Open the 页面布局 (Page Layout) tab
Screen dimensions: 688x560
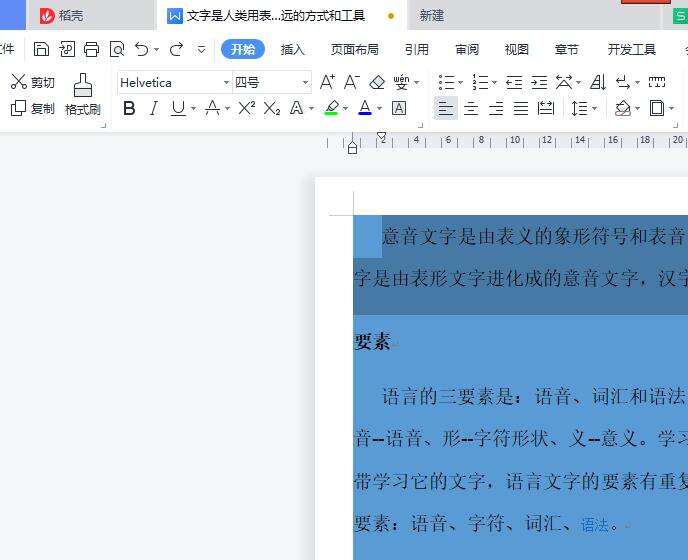tap(354, 49)
